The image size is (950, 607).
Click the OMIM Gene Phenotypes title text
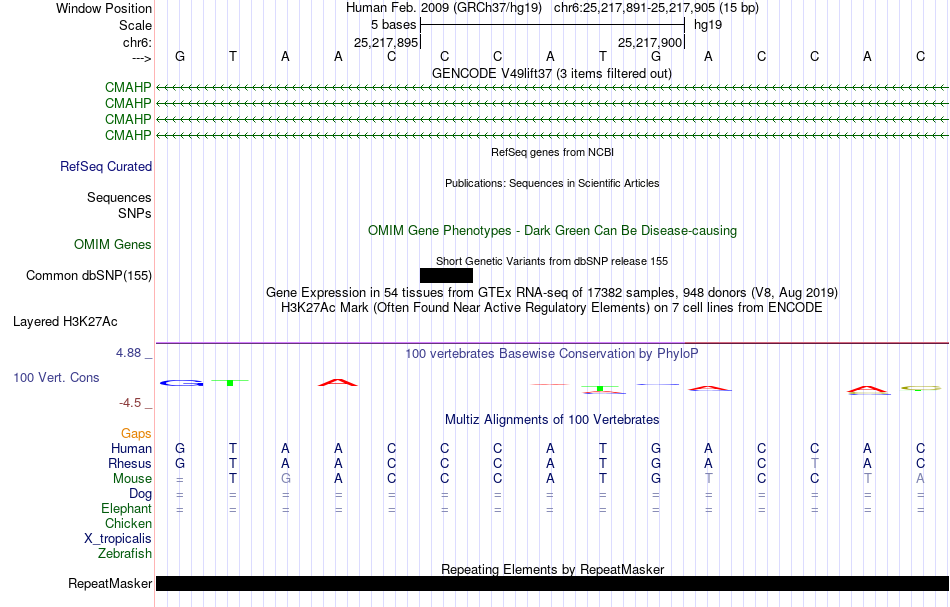(x=552, y=230)
